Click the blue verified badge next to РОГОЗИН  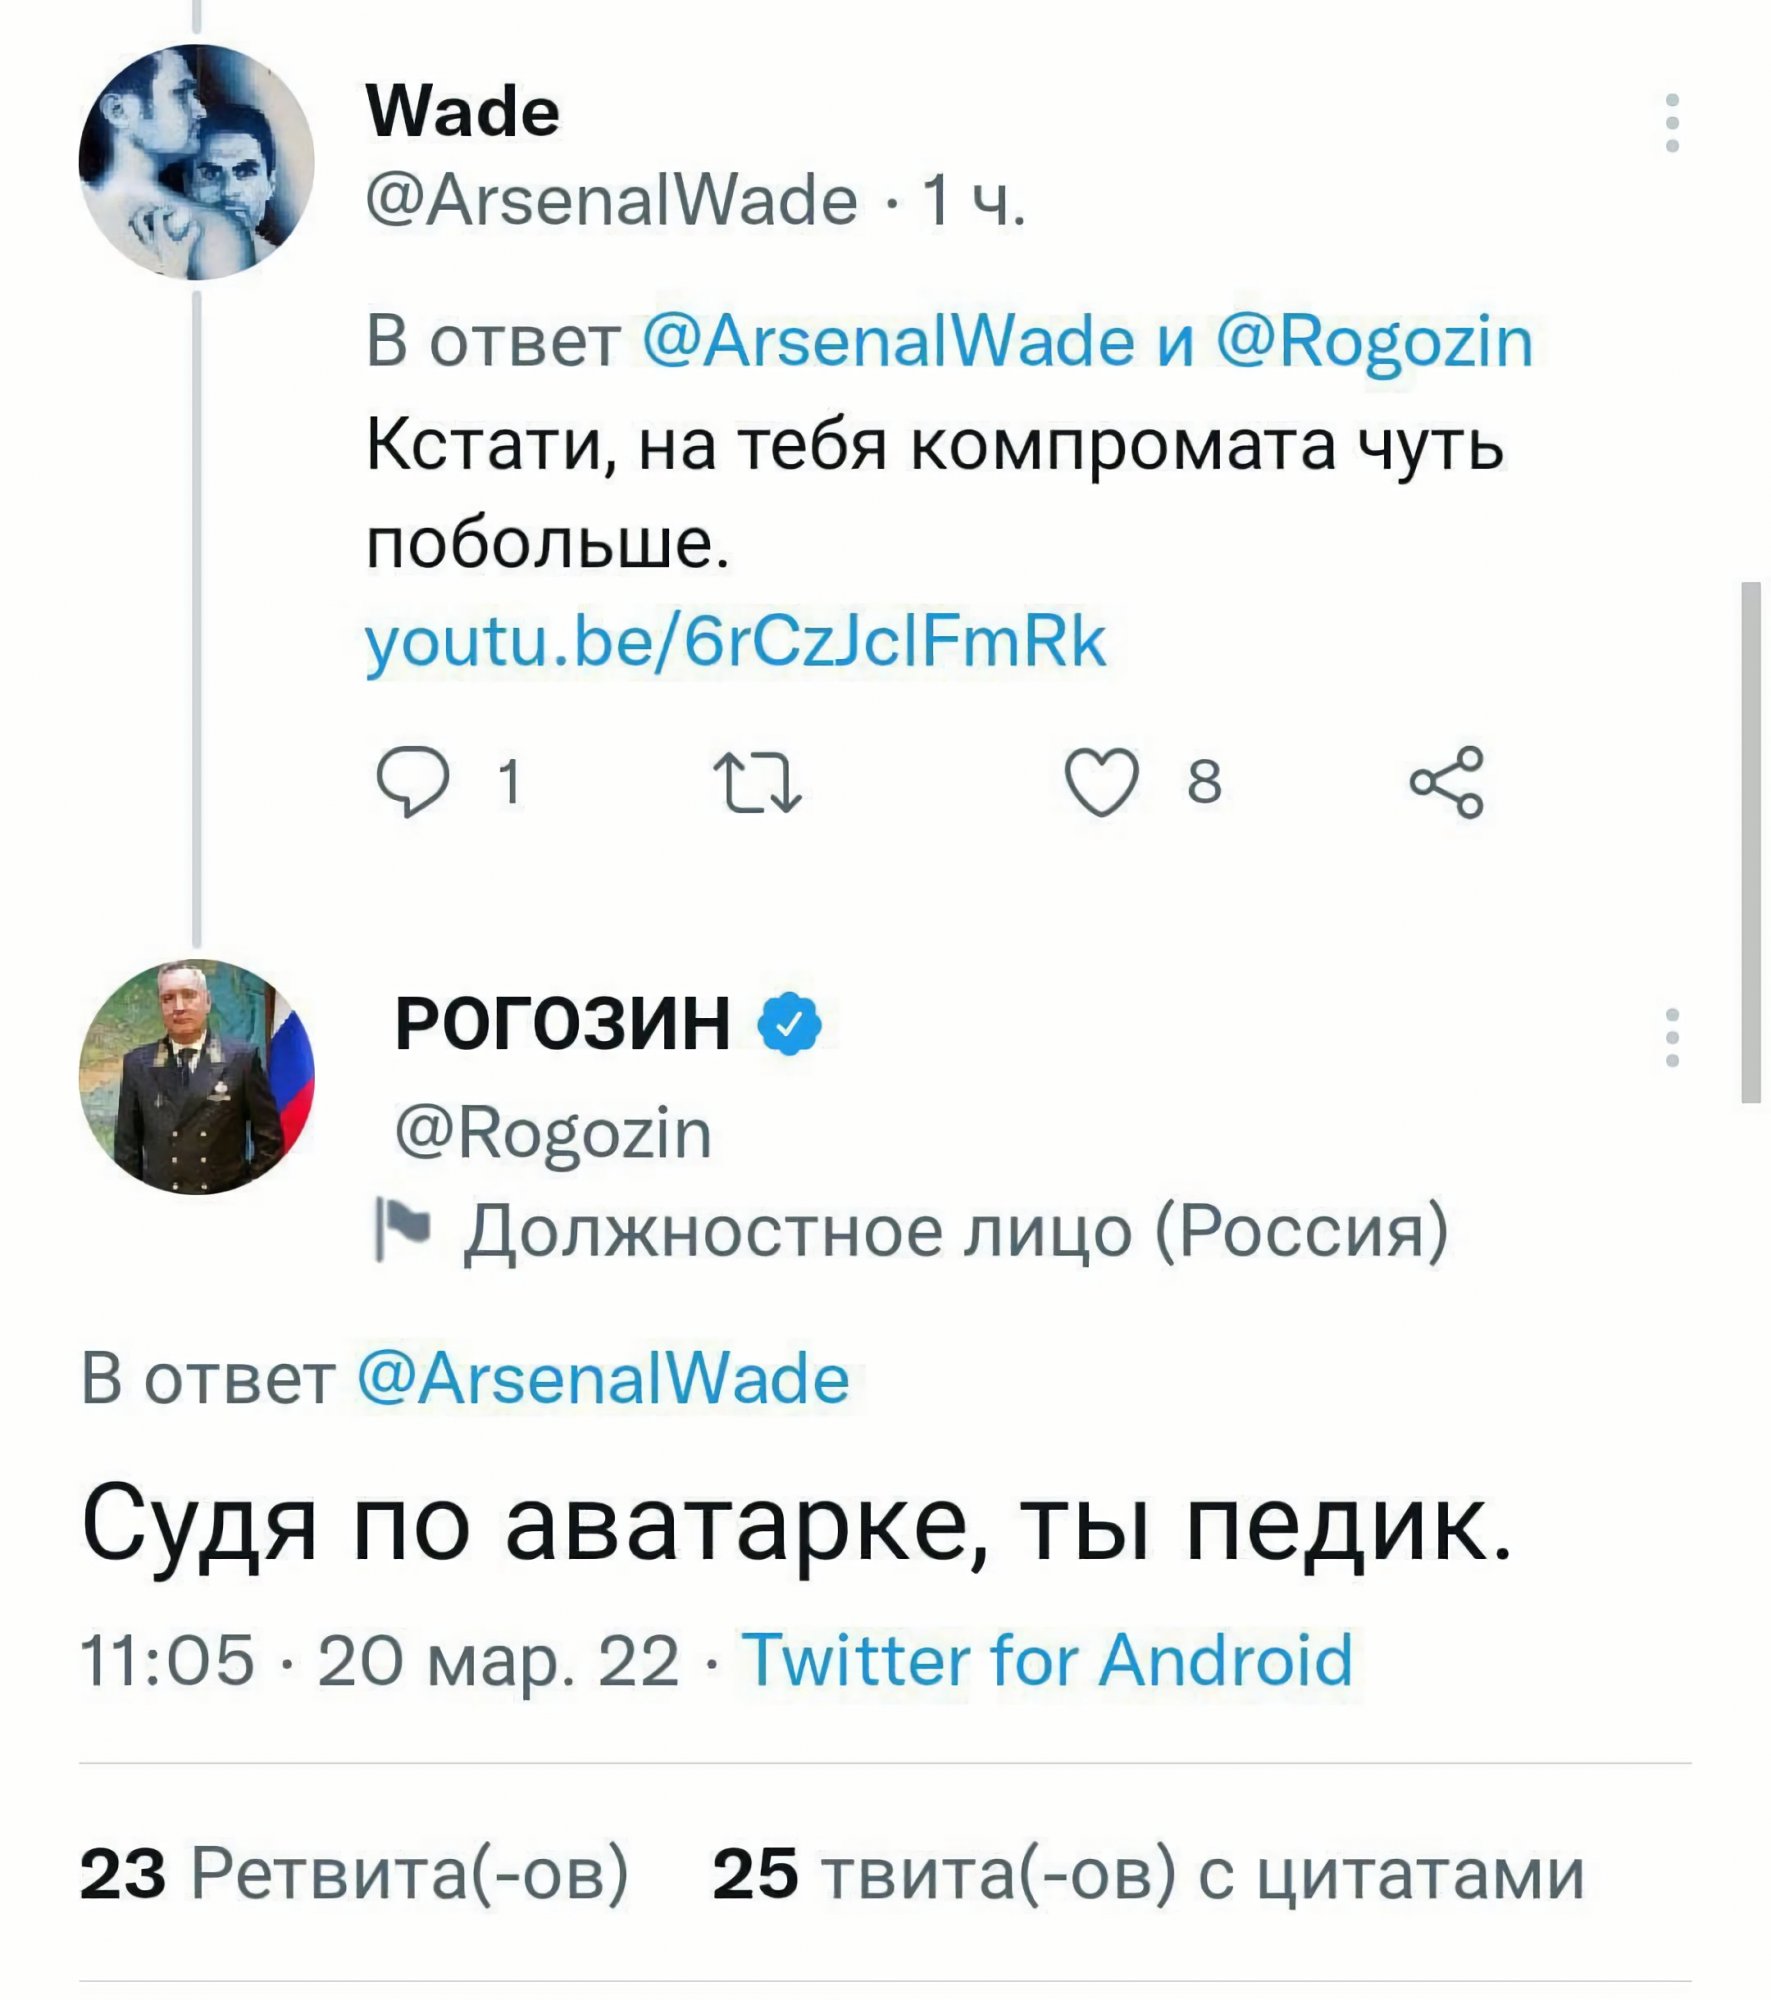coord(790,1023)
